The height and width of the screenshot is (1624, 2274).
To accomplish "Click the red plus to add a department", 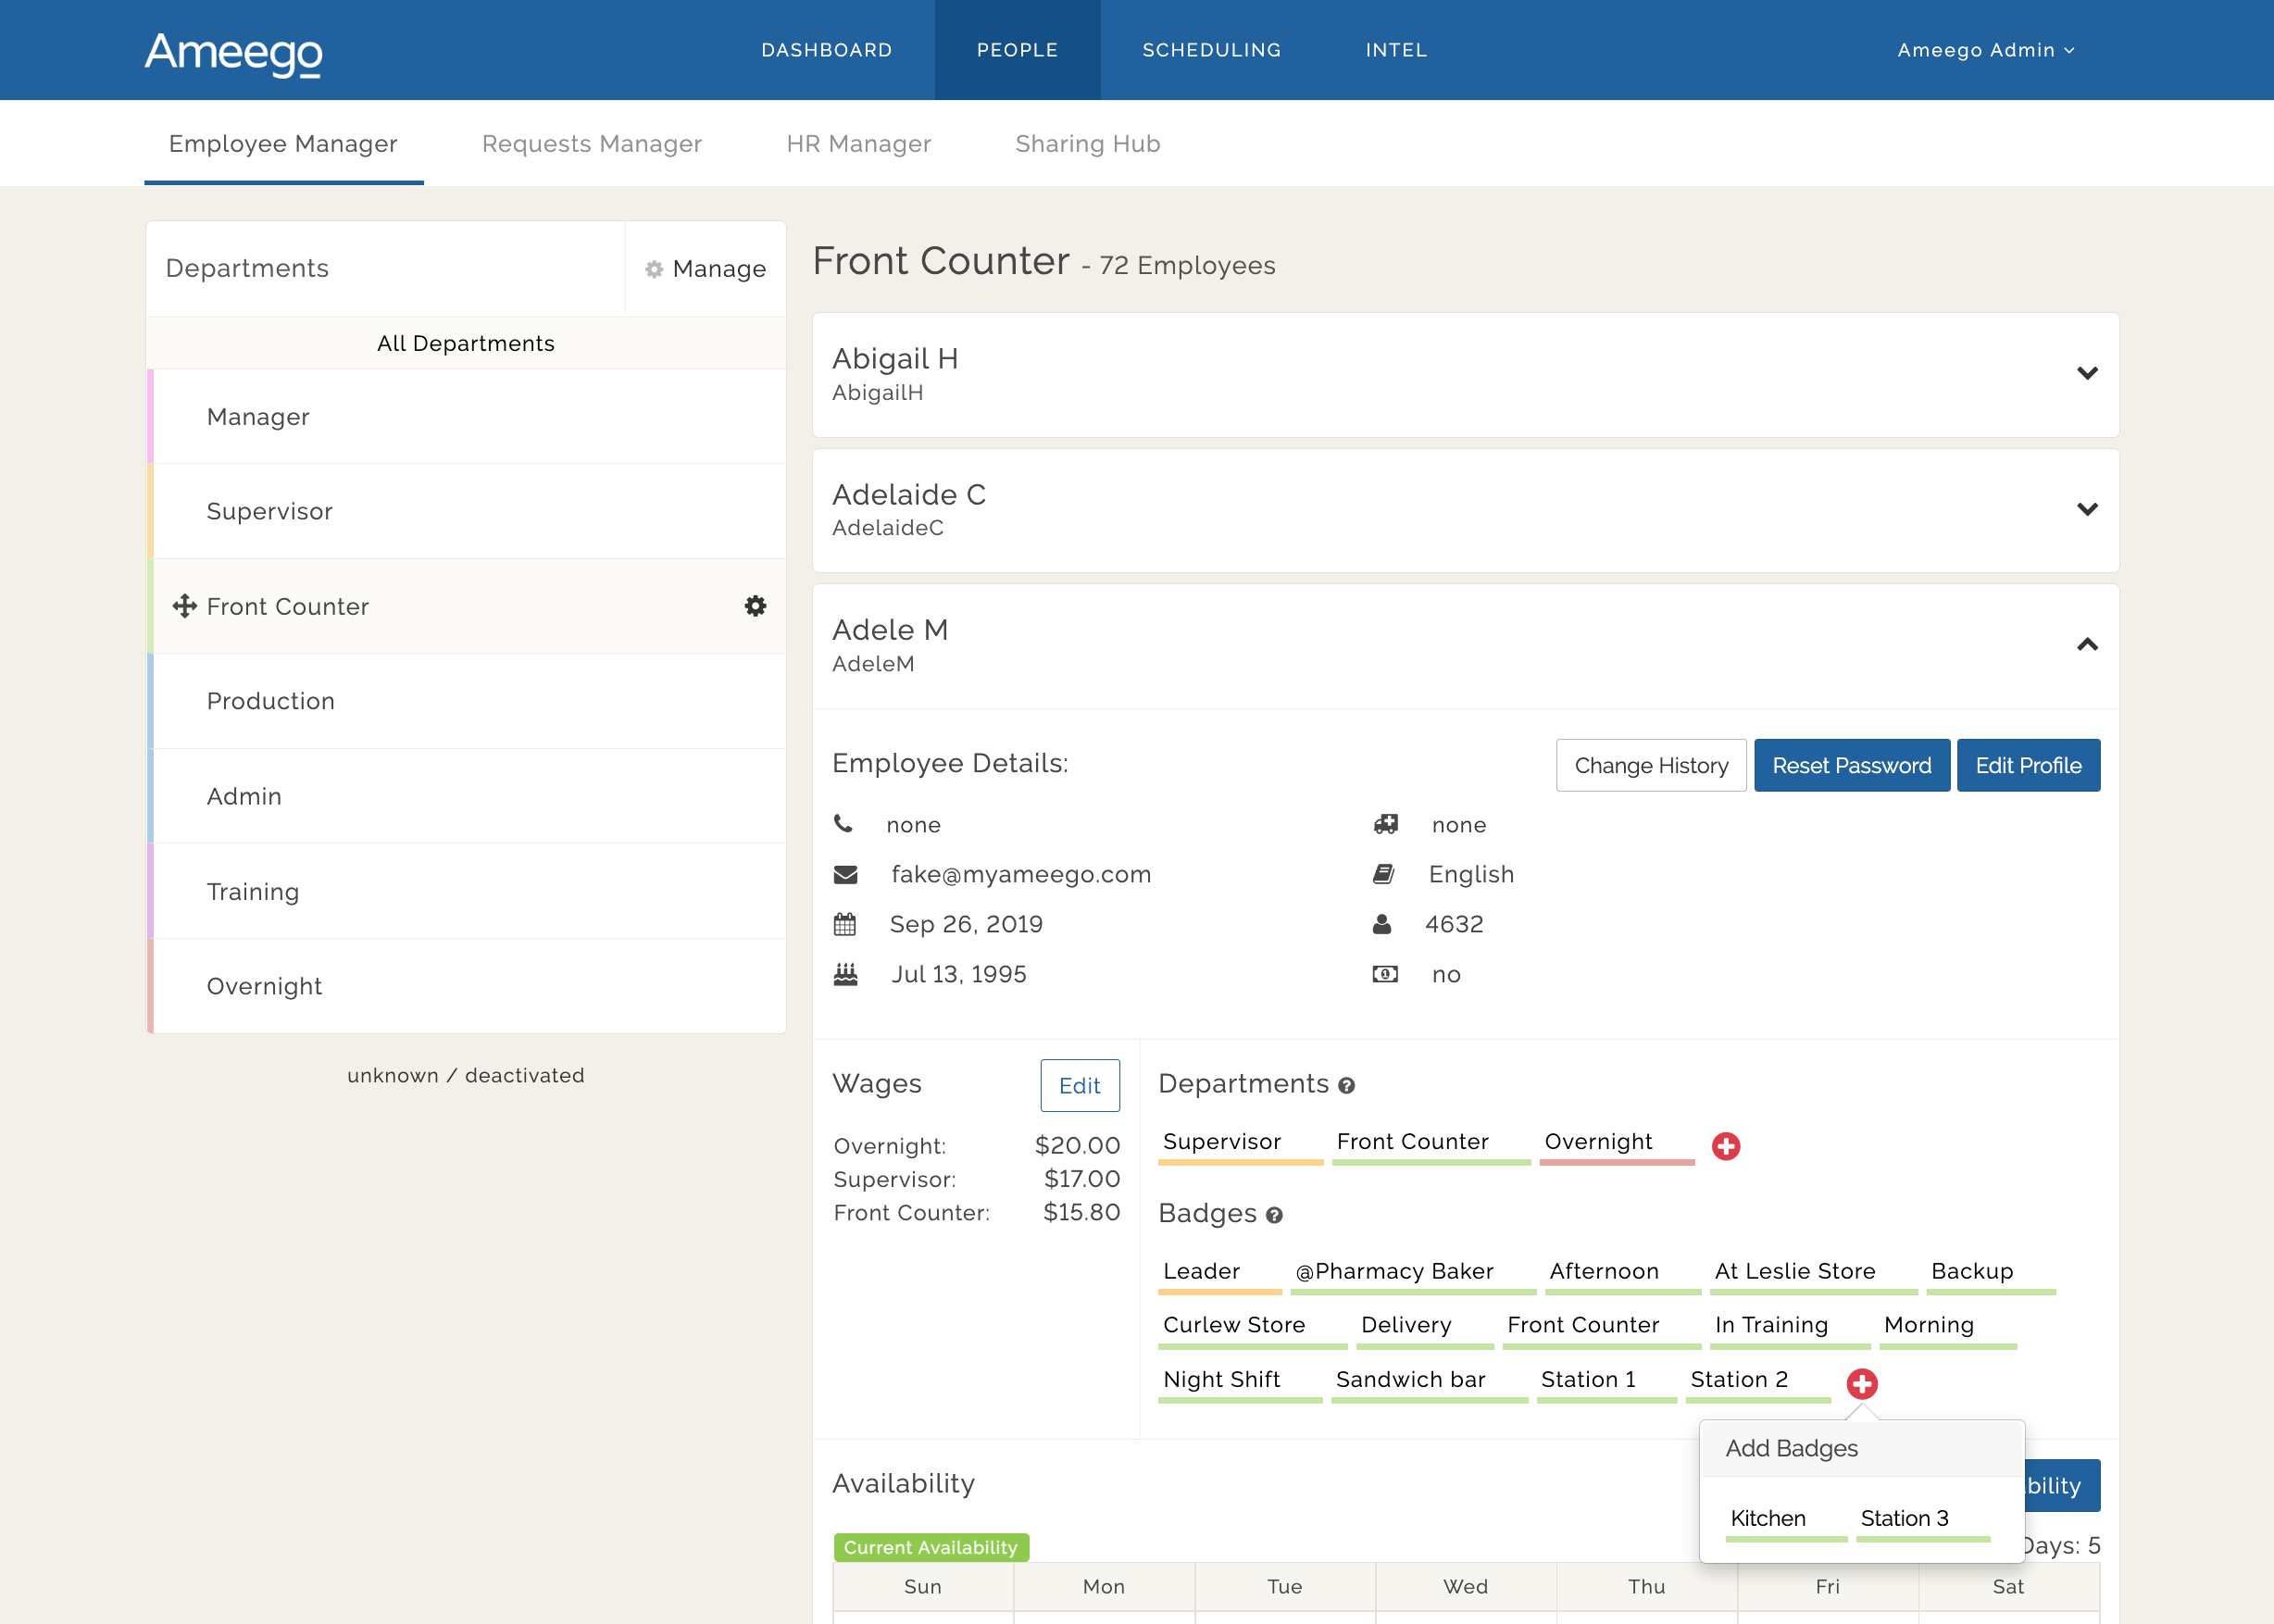I will click(1726, 1147).
